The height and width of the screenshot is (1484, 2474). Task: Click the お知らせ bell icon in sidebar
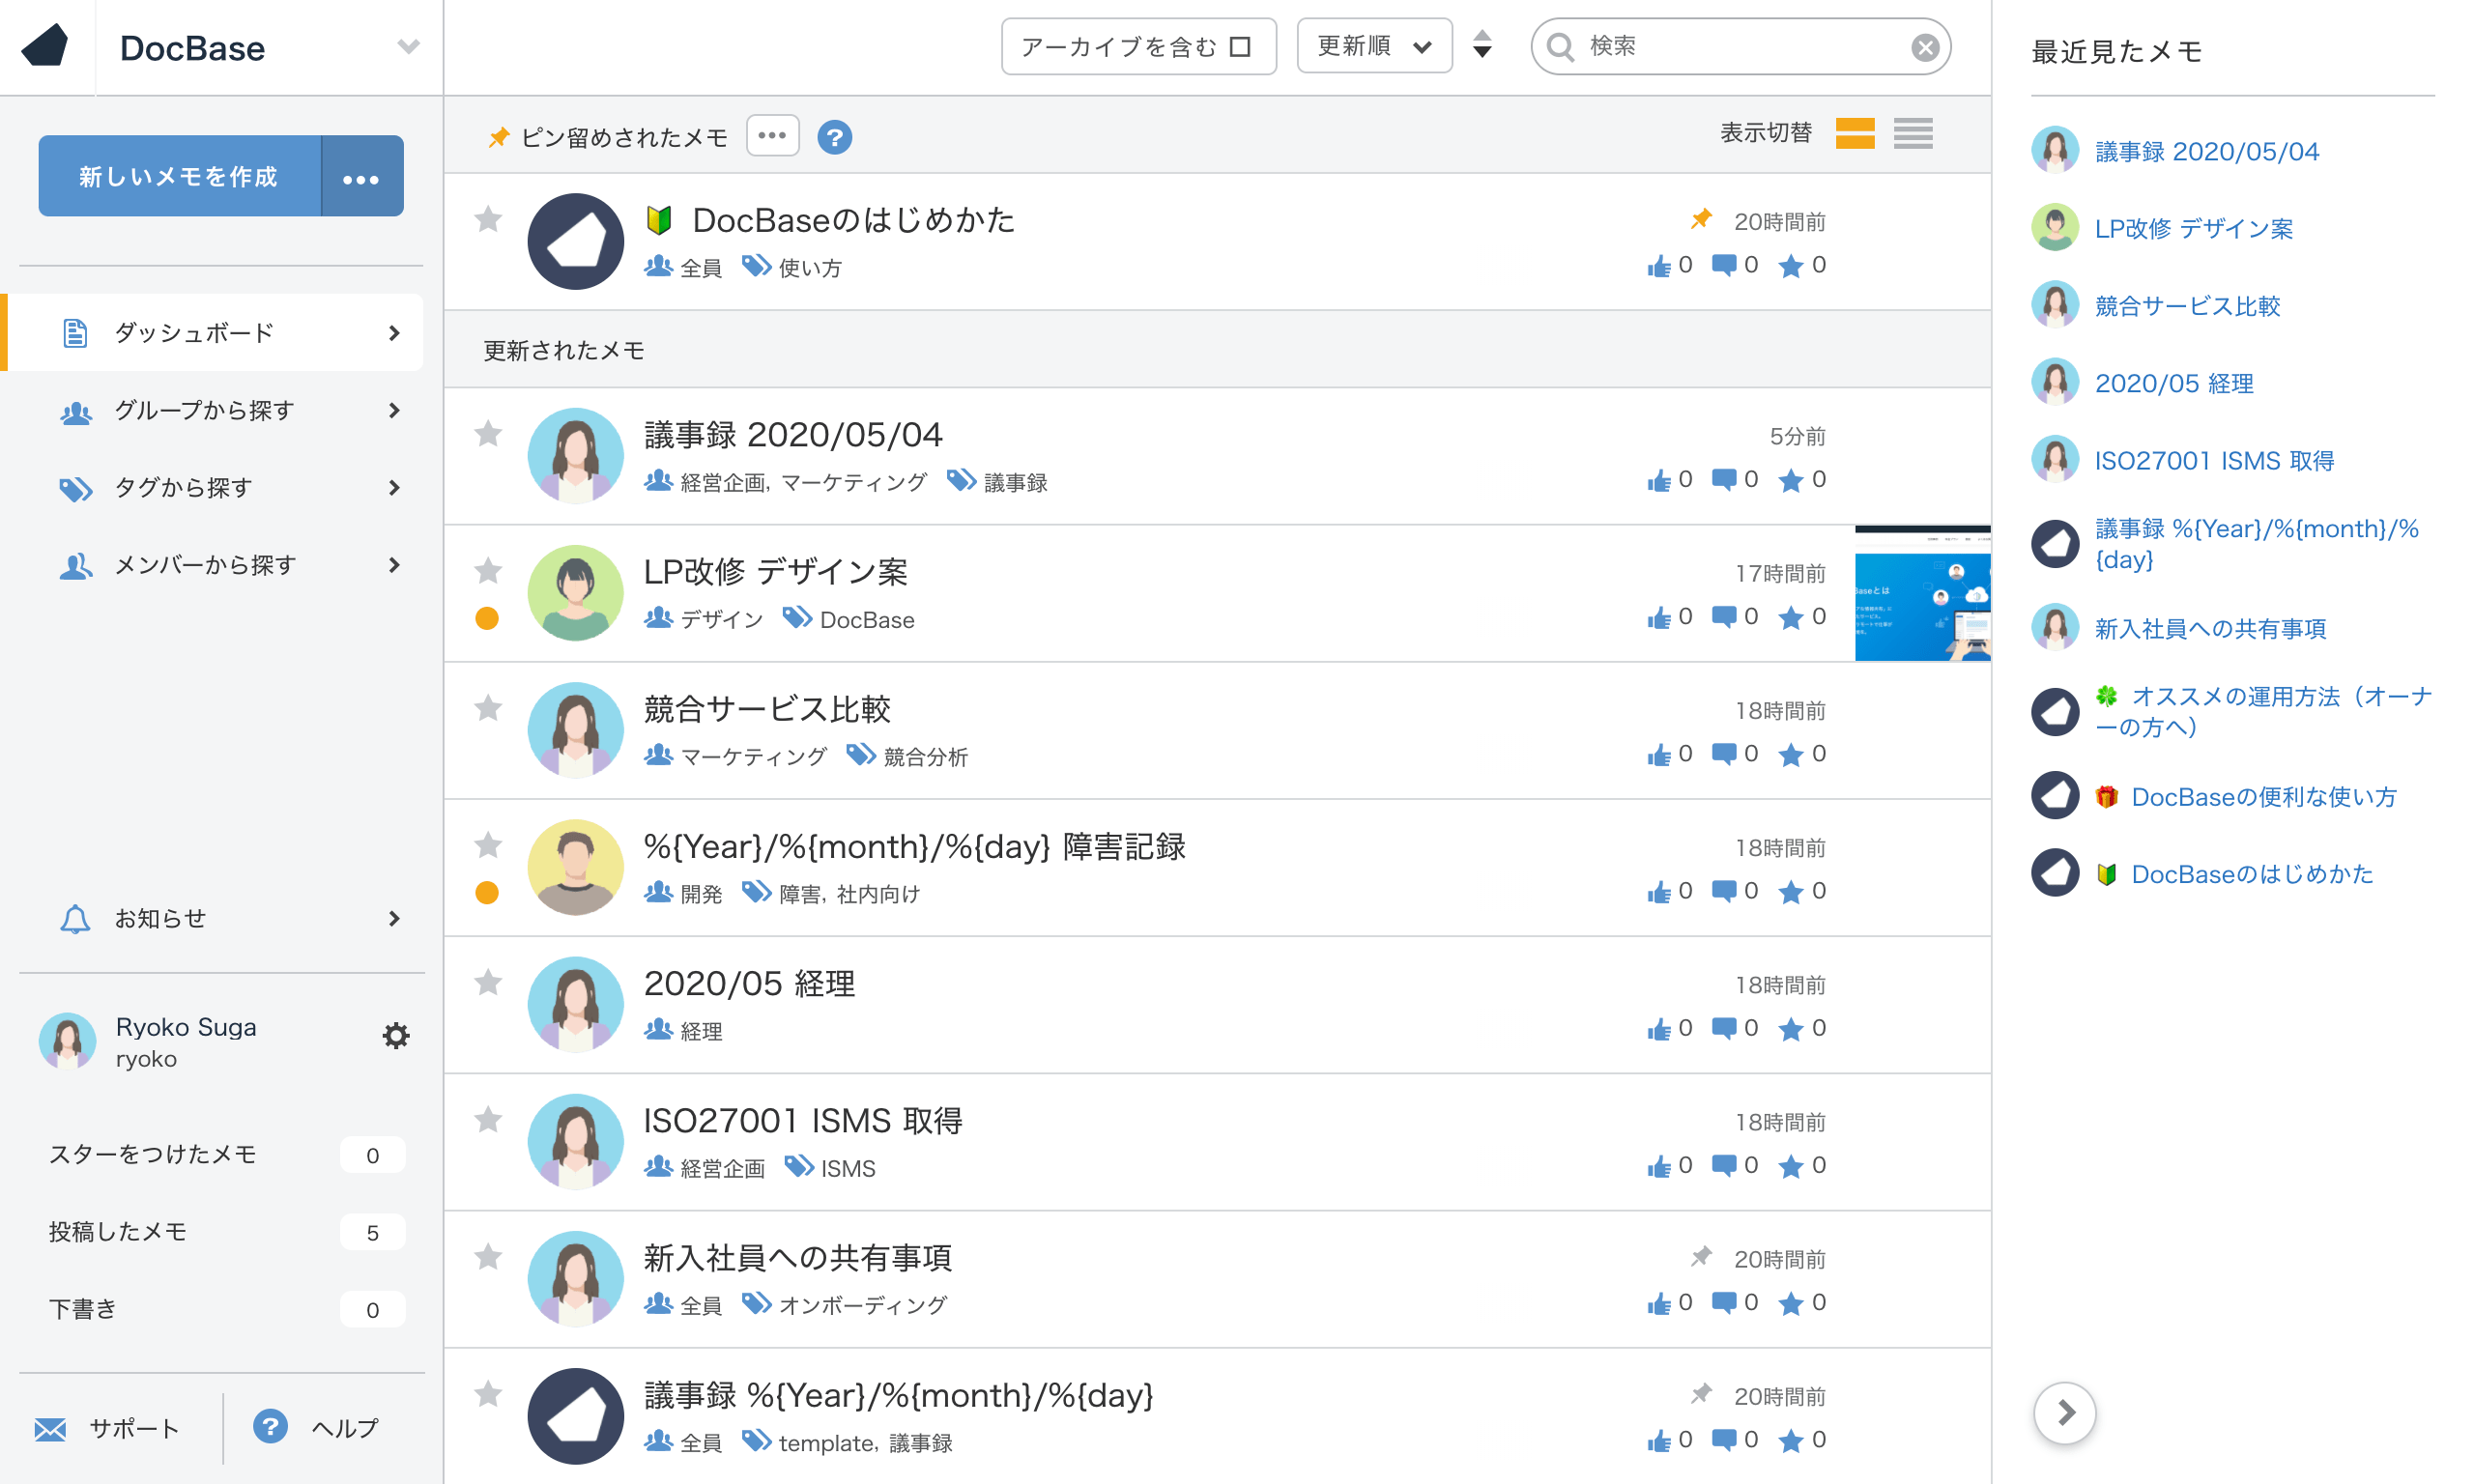coord(74,918)
